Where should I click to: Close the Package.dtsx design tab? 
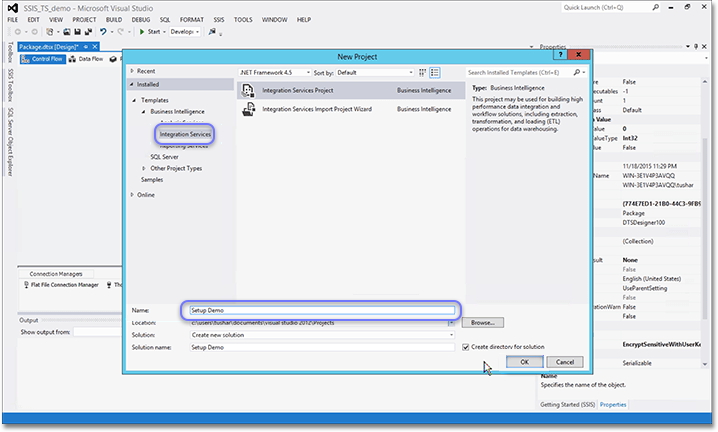95,47
